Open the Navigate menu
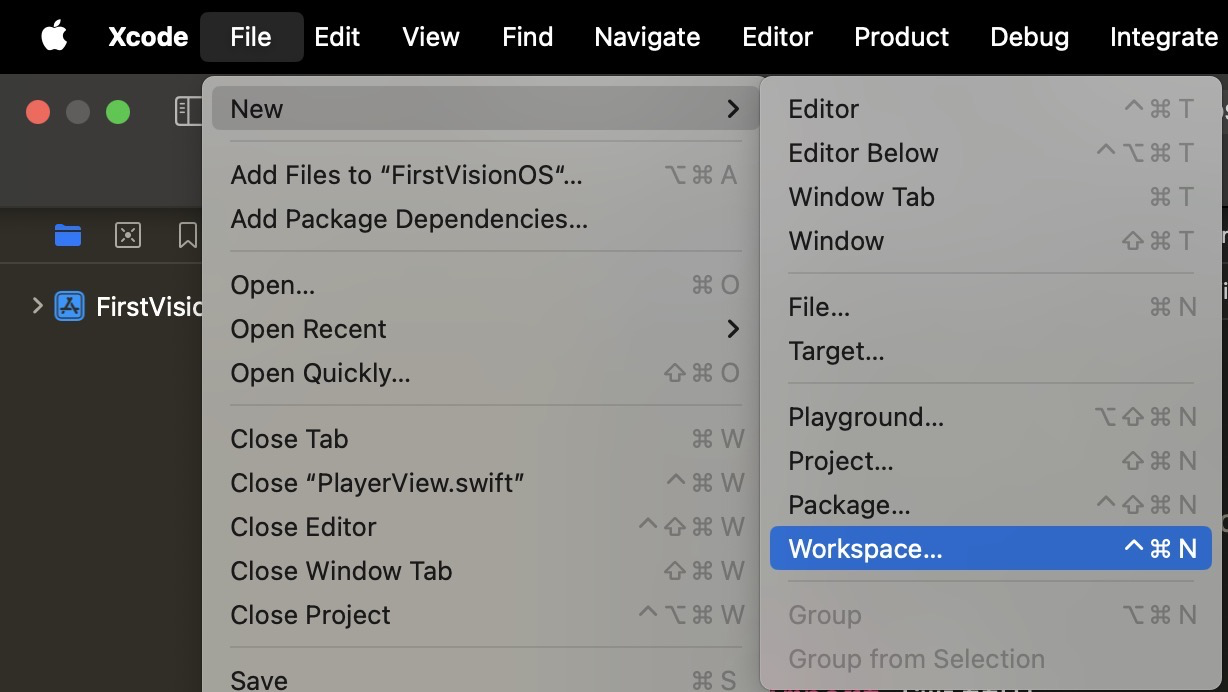This screenshot has height=692, width=1228. [648, 37]
